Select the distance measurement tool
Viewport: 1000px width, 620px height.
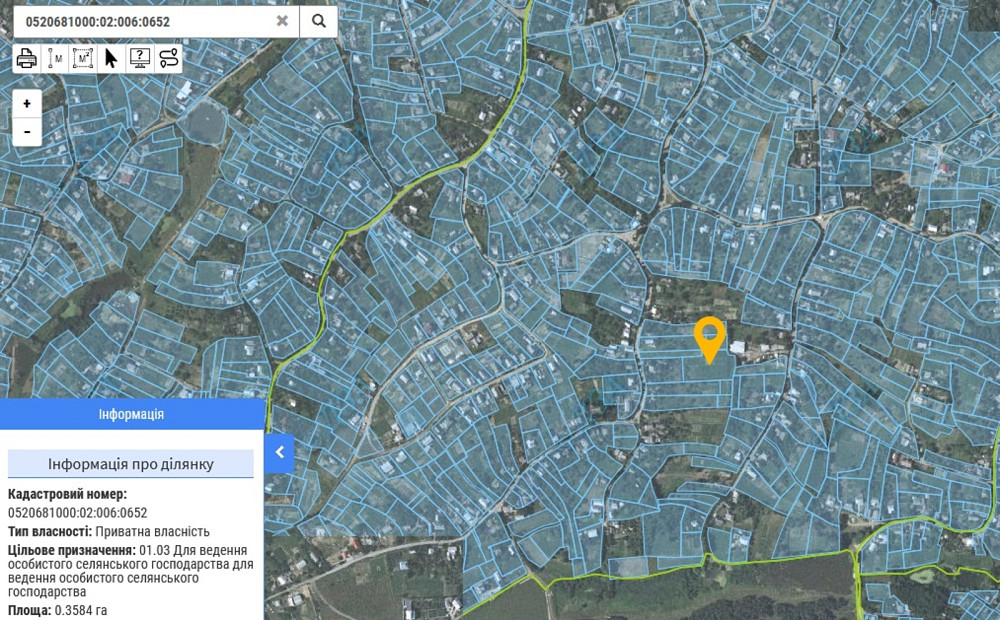[x=55, y=58]
